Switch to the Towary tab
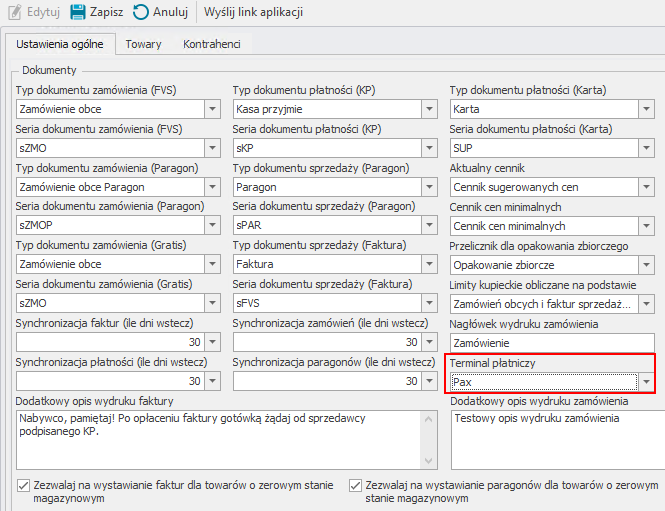 coord(144,44)
